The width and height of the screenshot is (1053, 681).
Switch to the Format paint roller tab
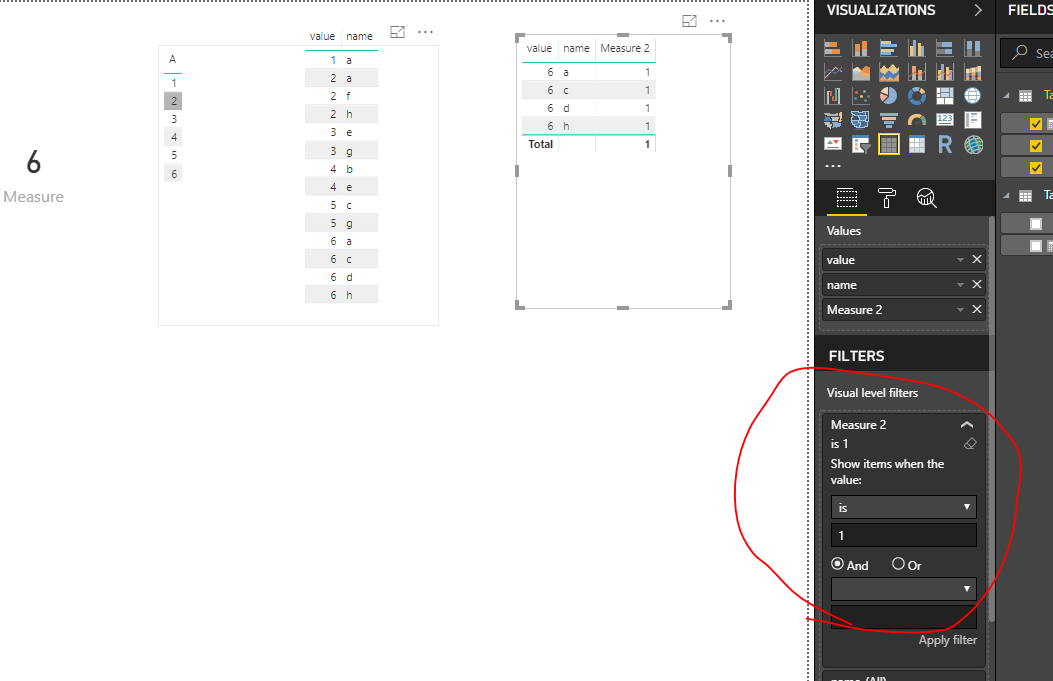(886, 198)
